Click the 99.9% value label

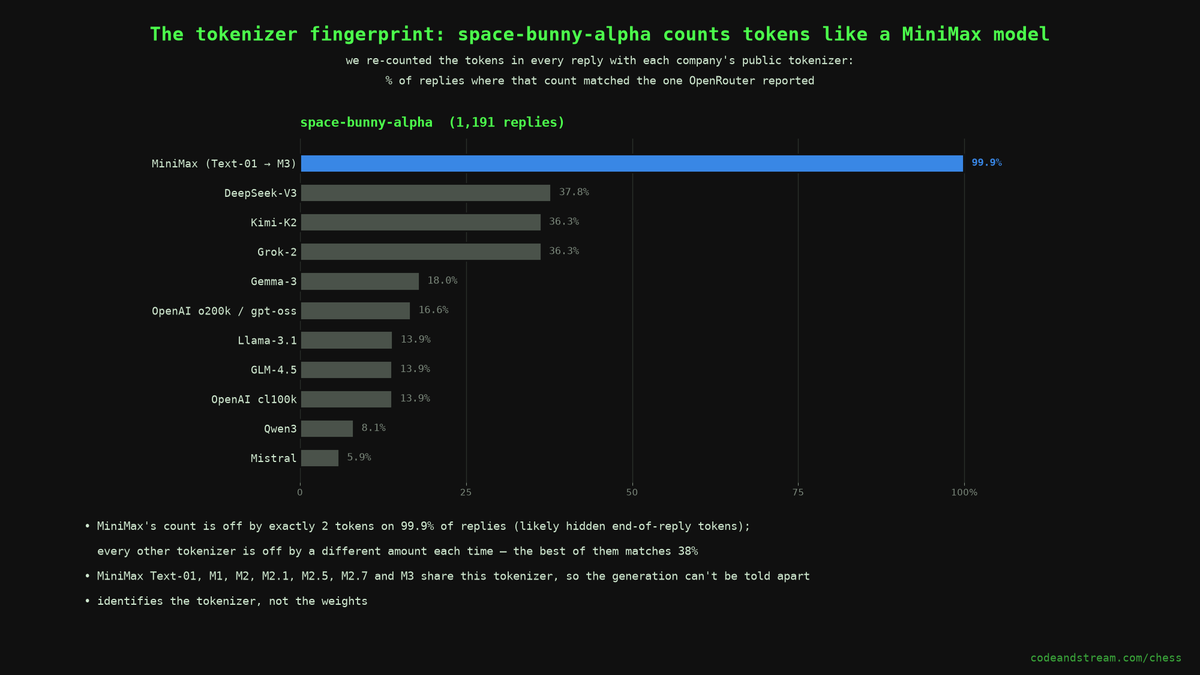pos(986,162)
